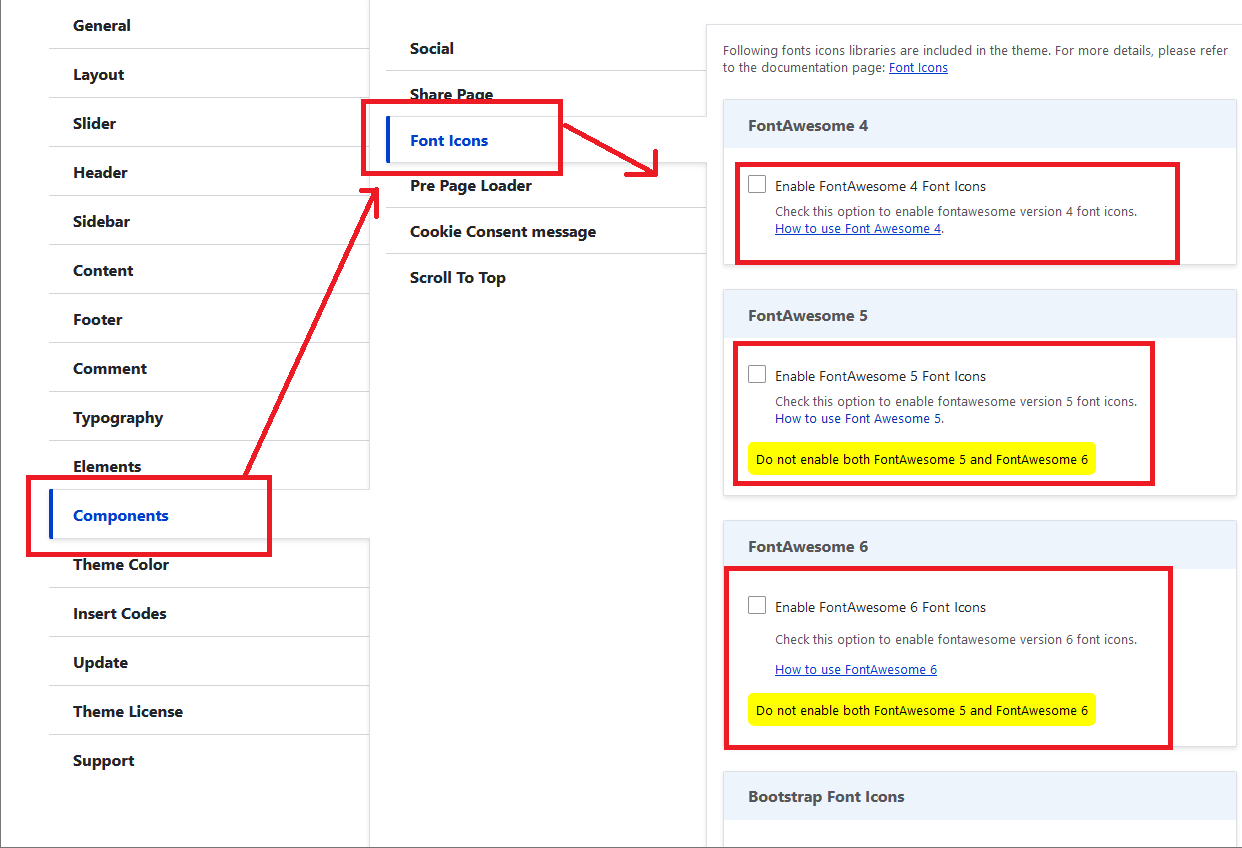Go to the Header settings tab
Viewport: 1242px width, 848px height.
(x=100, y=173)
